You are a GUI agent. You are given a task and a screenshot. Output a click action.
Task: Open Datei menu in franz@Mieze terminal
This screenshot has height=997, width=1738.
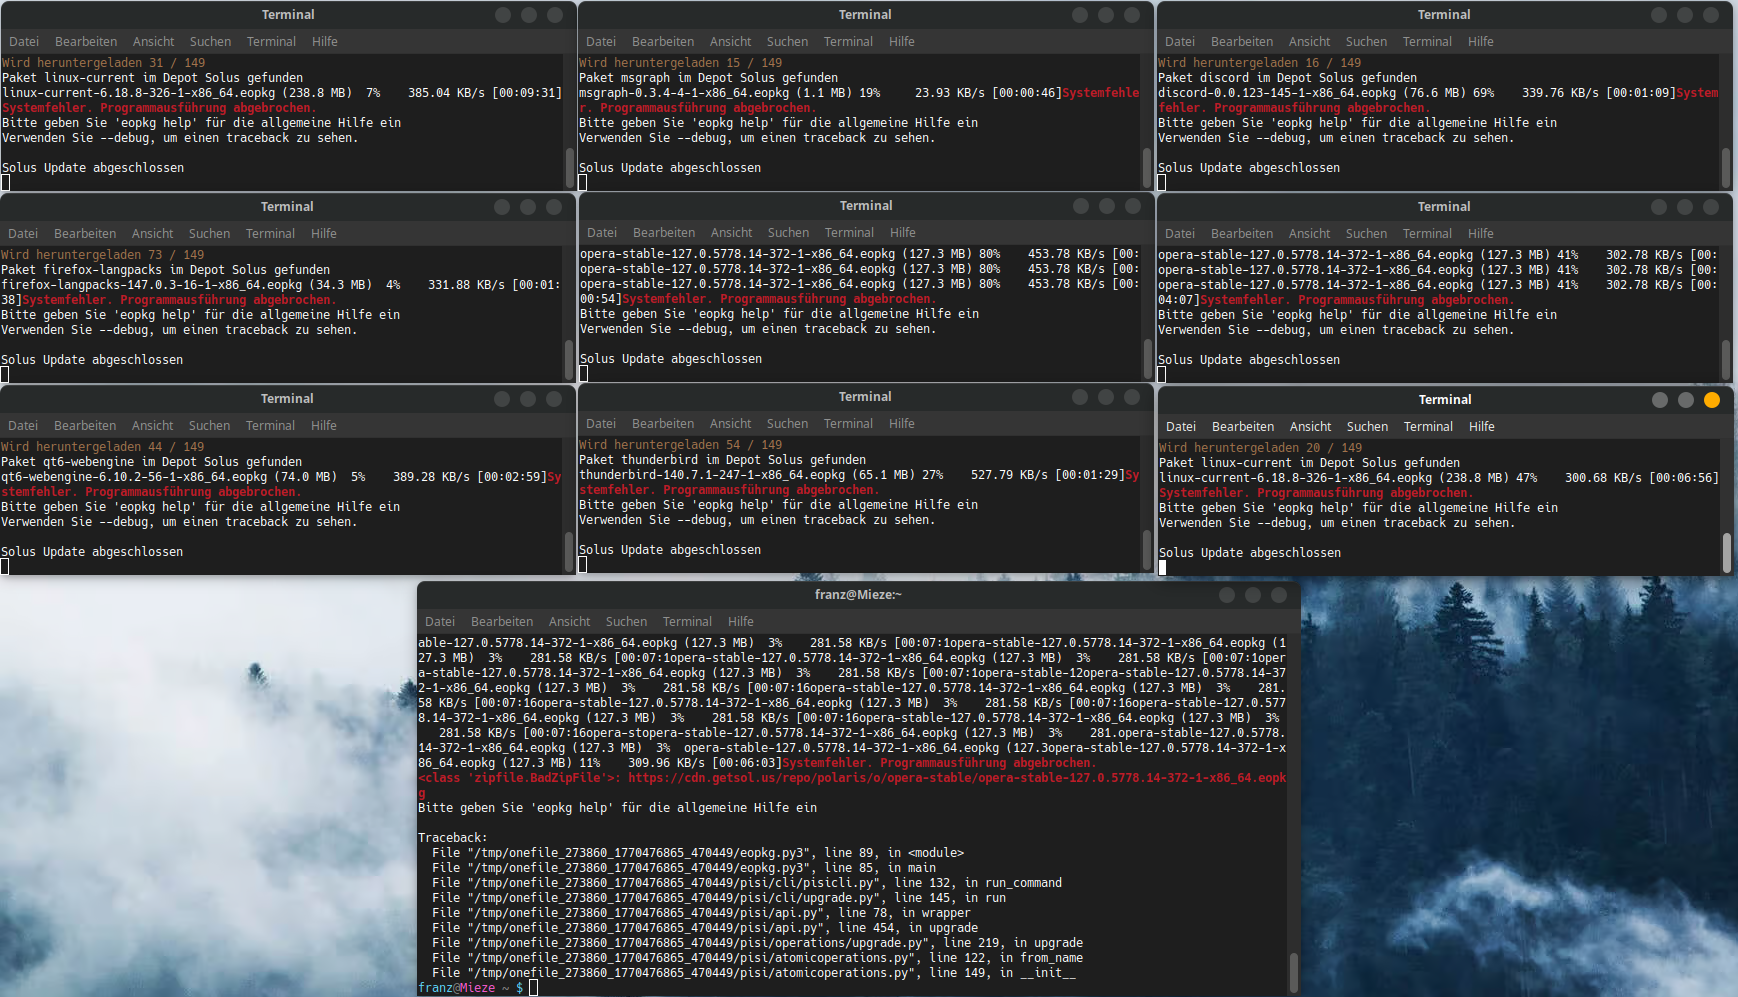(x=439, y=622)
